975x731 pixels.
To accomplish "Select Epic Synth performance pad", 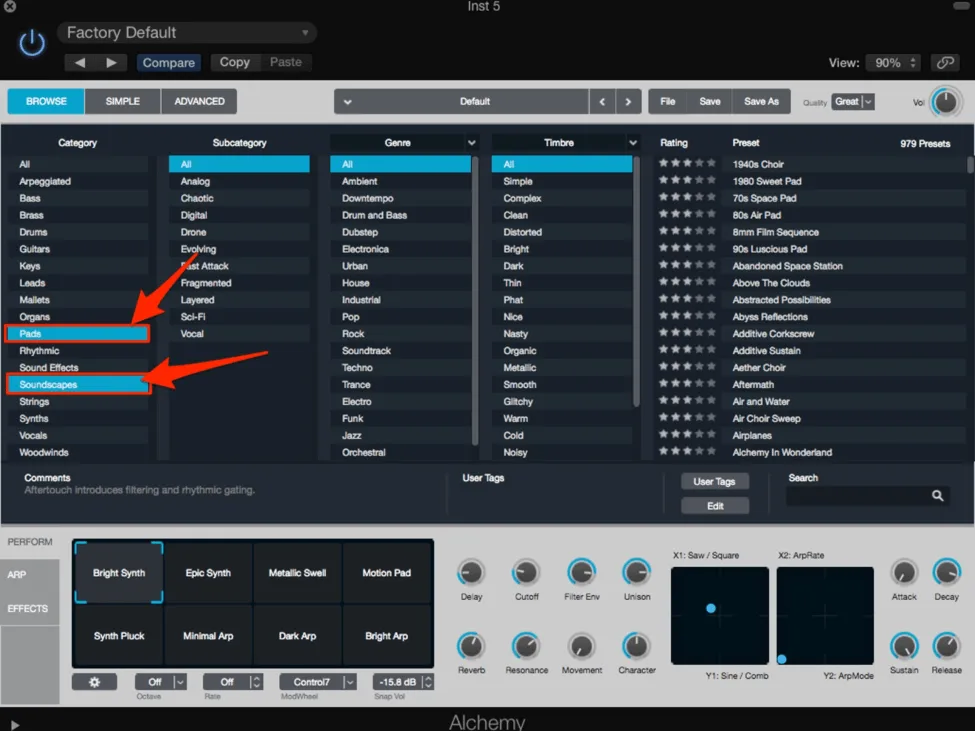I will [x=208, y=572].
